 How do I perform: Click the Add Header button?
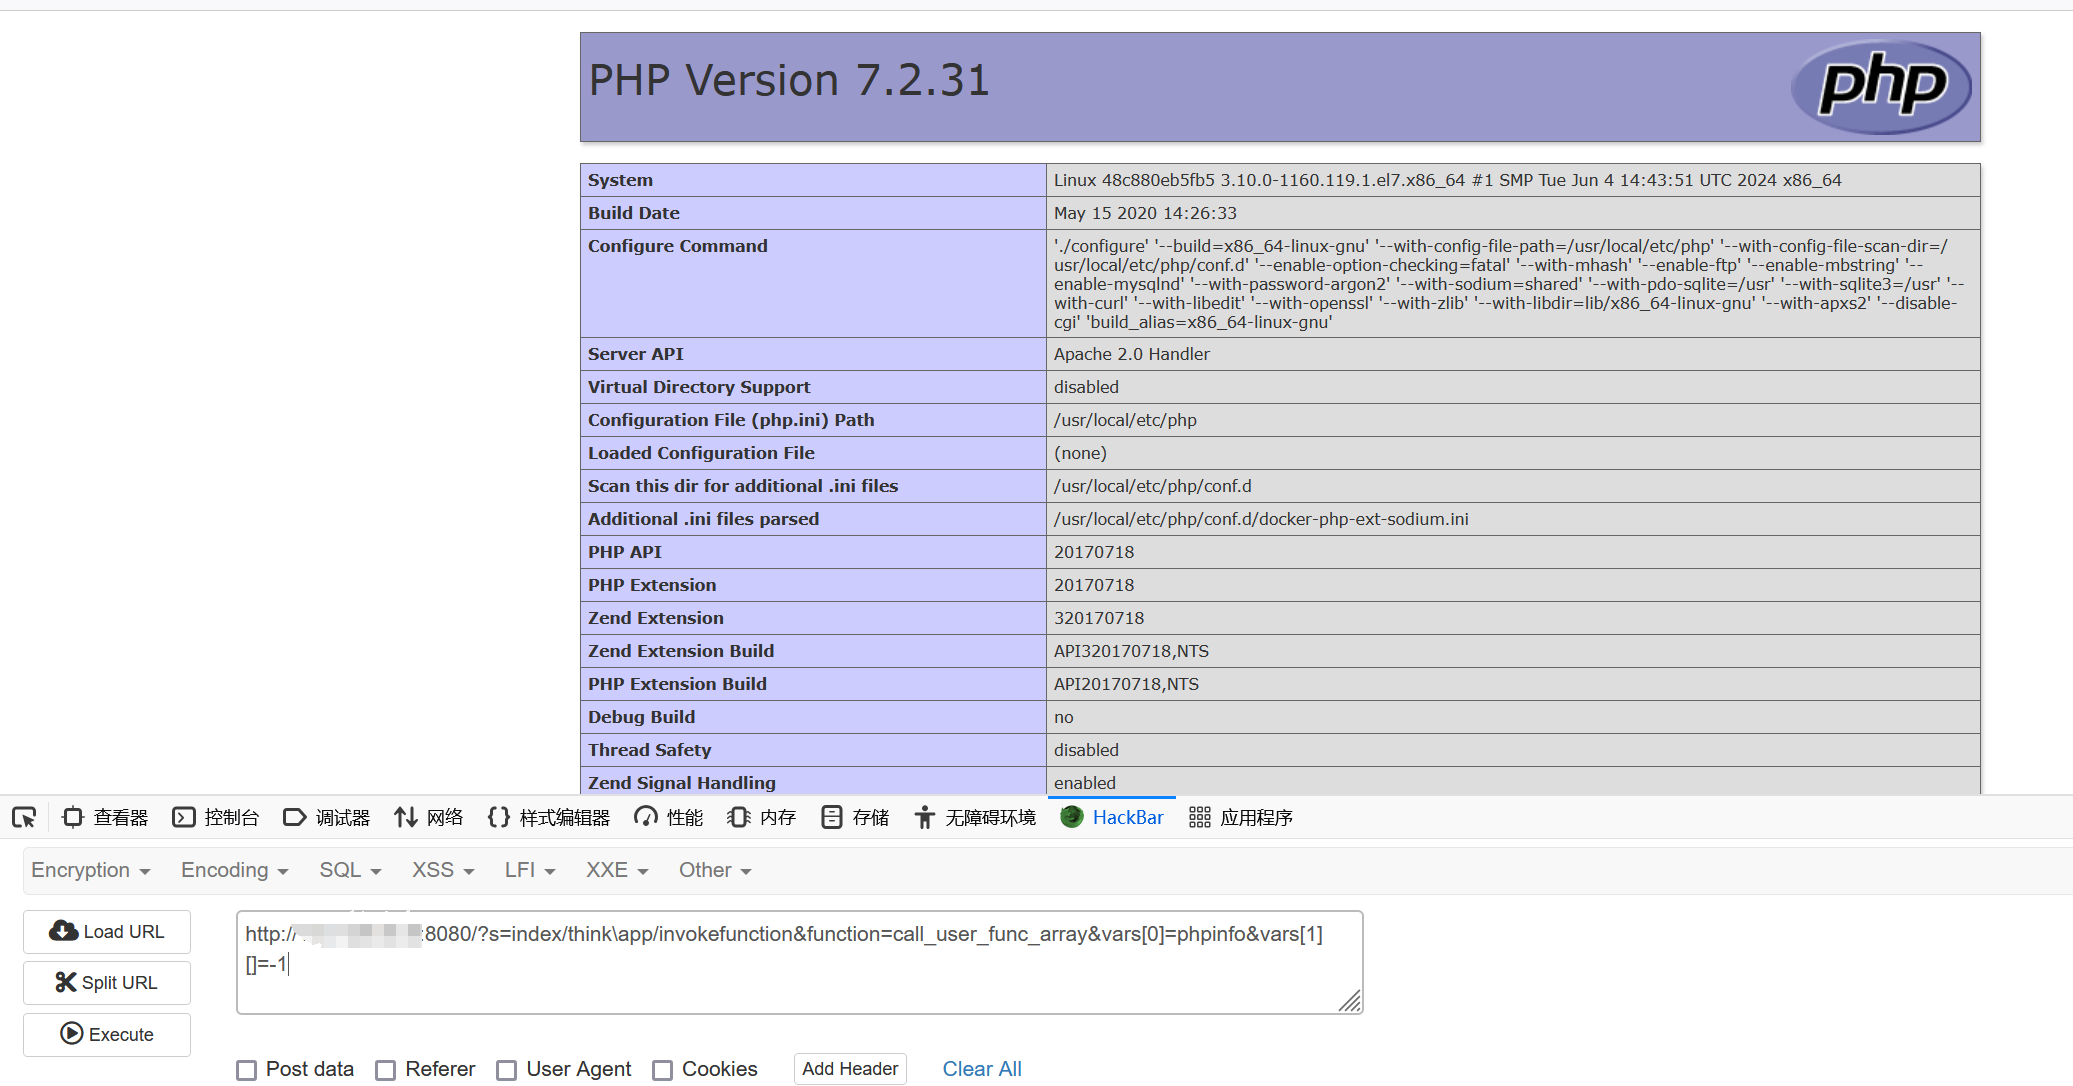click(x=850, y=1069)
